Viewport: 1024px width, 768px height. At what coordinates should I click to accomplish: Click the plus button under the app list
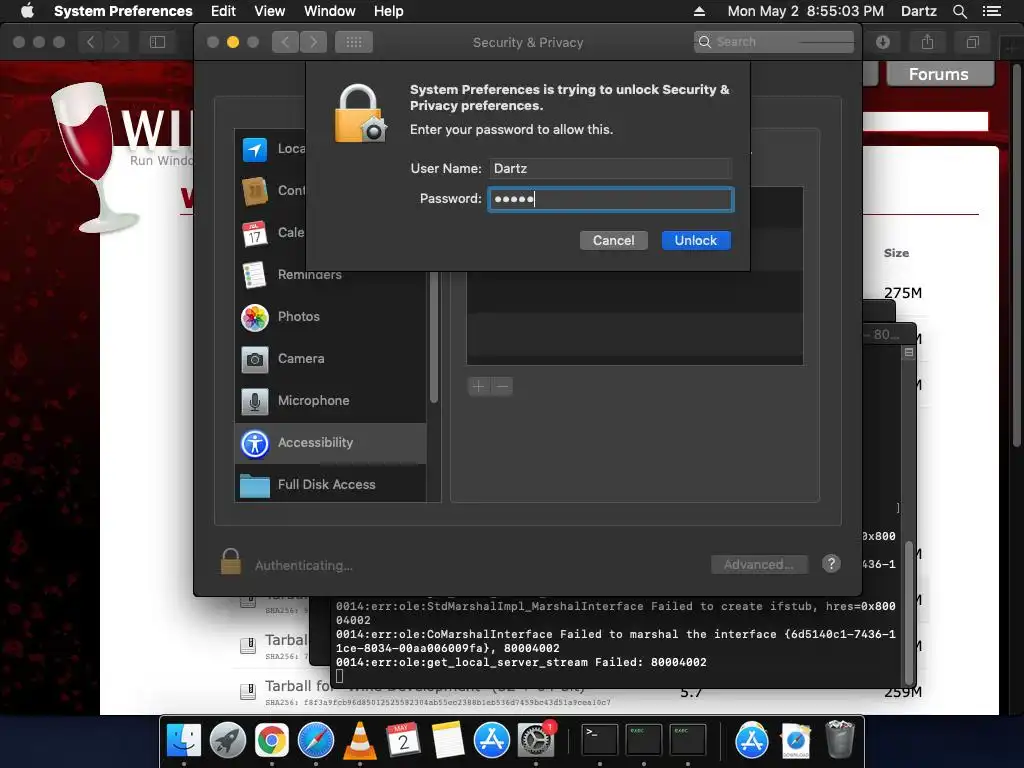coord(479,387)
